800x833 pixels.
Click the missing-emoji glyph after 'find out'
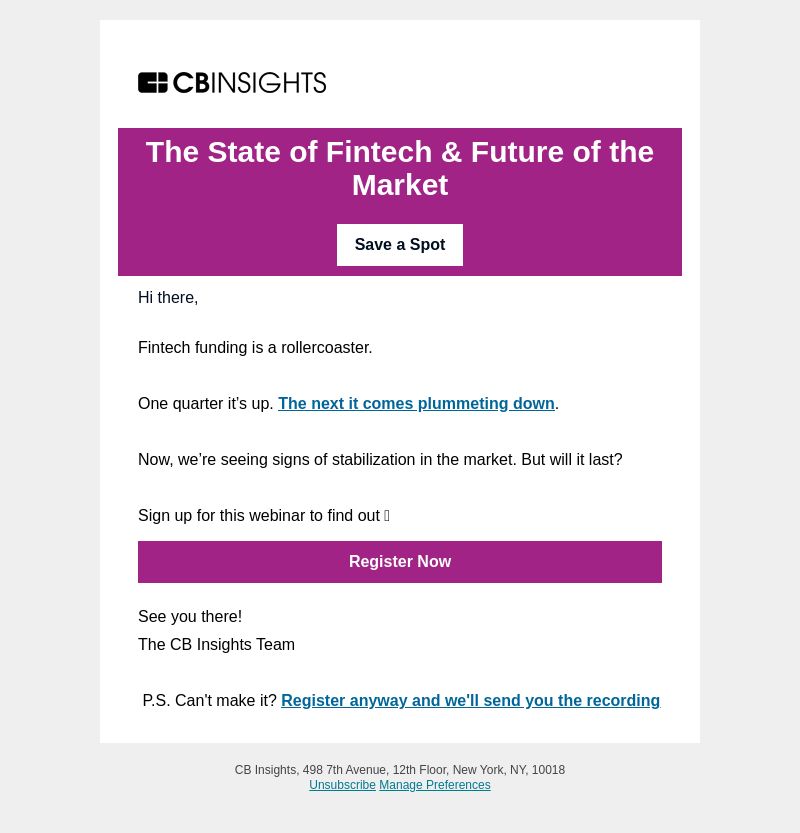pyautogui.click(x=387, y=515)
